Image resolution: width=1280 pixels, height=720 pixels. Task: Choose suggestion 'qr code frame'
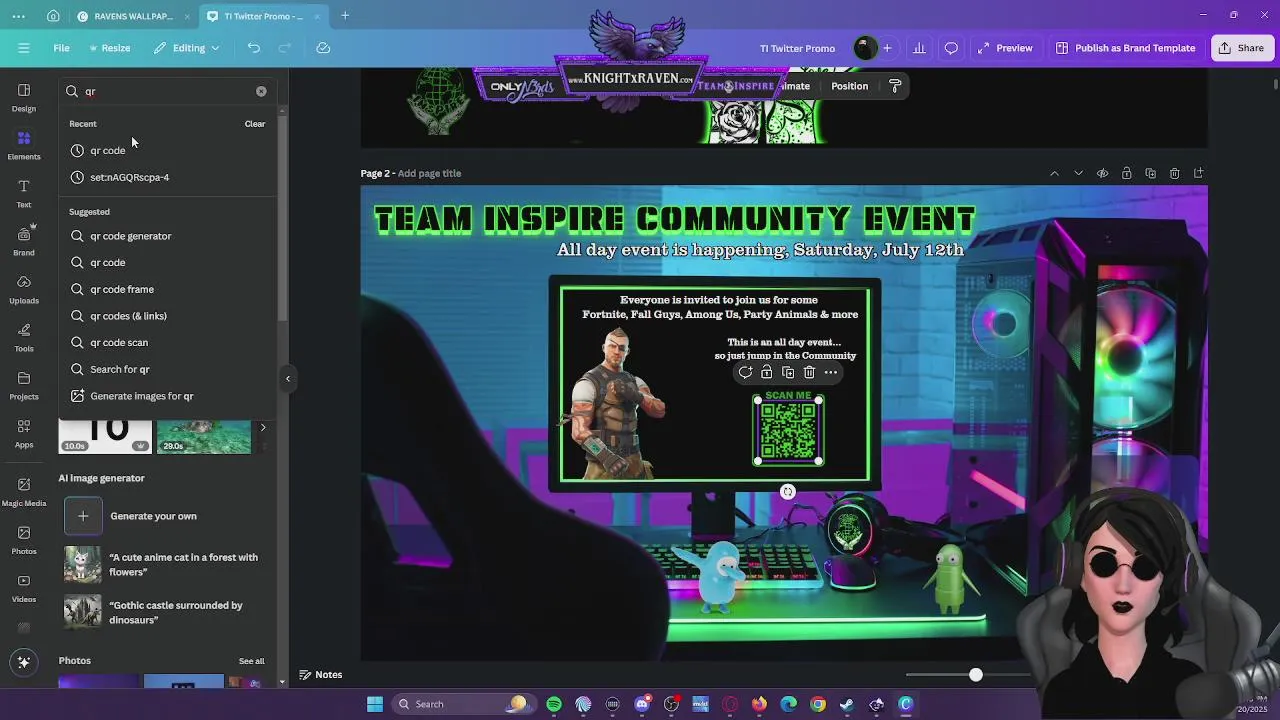pyautogui.click(x=166, y=289)
